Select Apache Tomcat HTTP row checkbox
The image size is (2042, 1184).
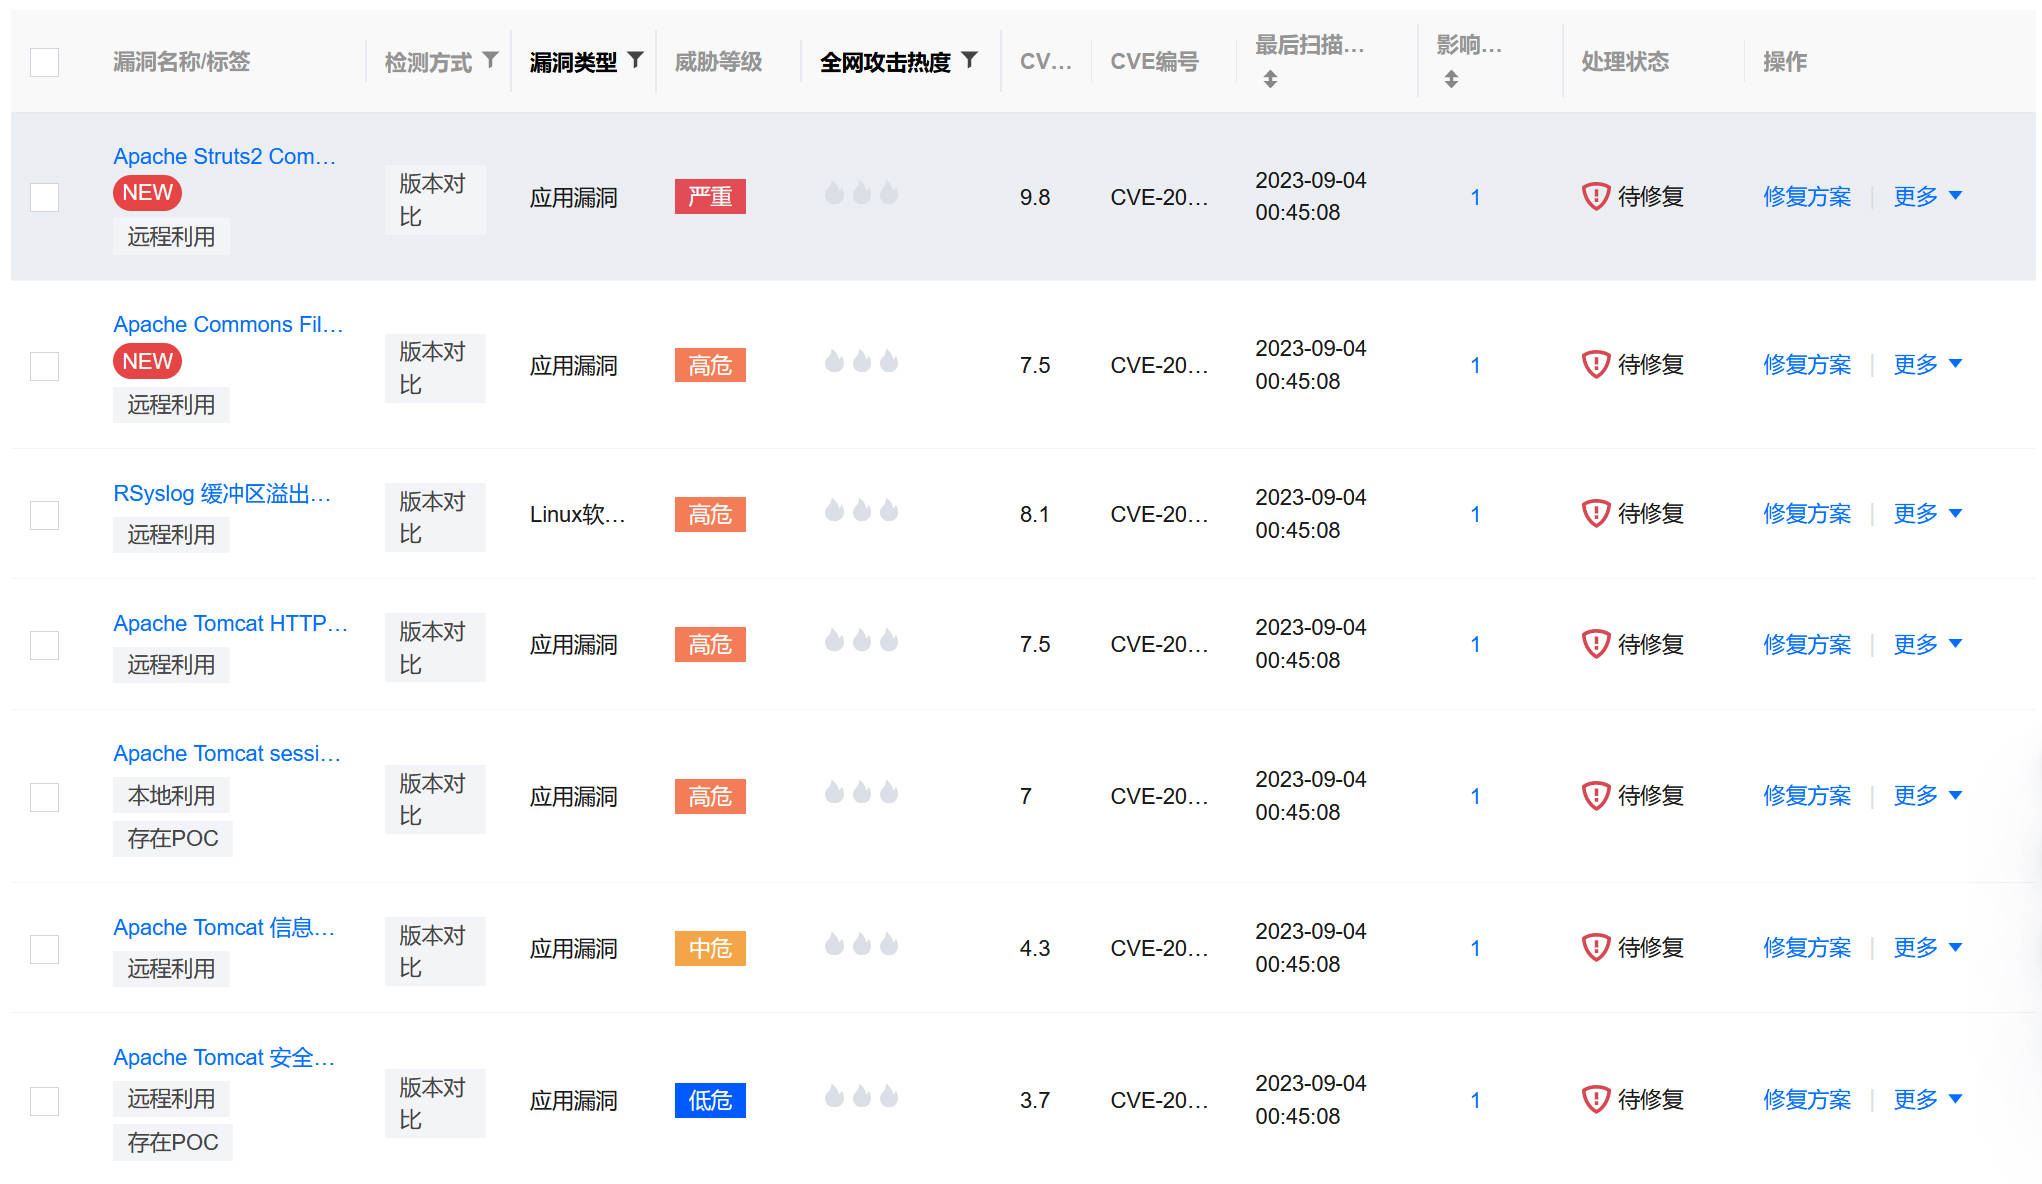click(x=44, y=645)
